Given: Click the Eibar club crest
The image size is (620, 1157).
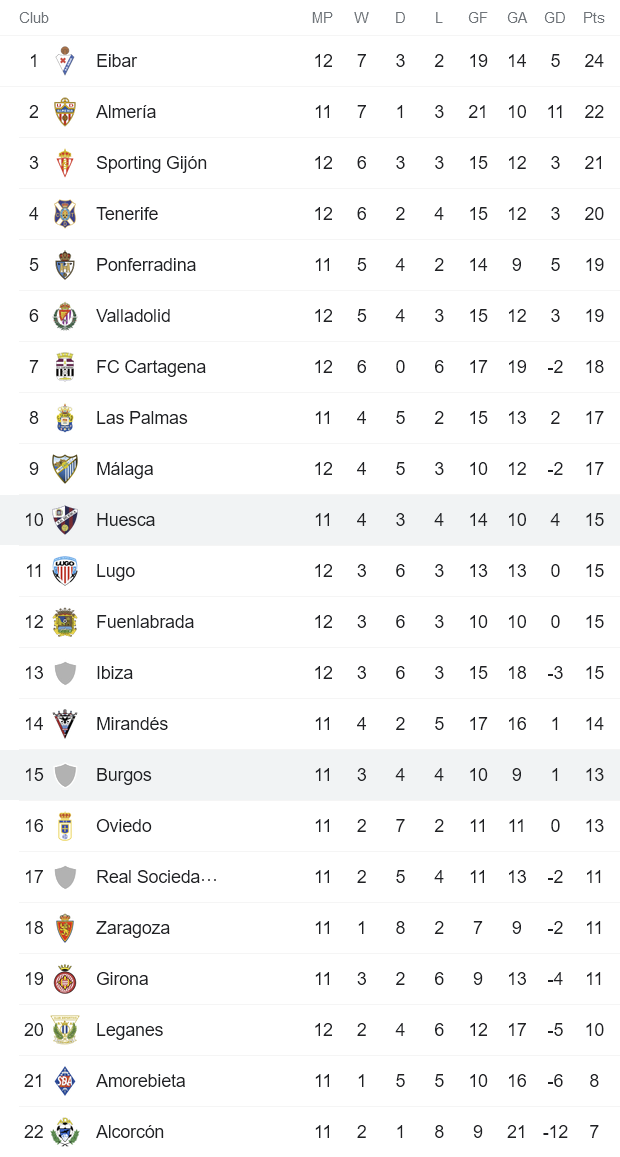Looking at the screenshot, I should (x=64, y=61).
